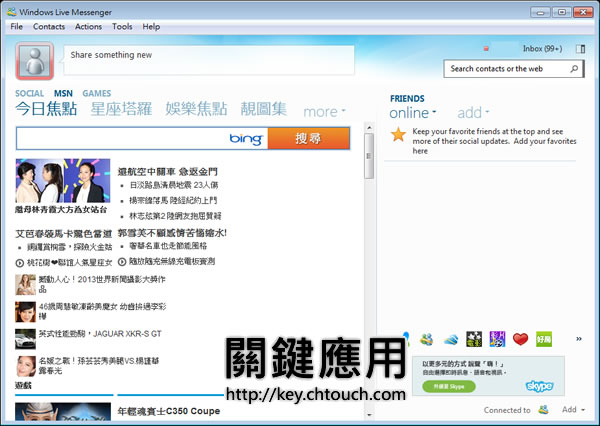
Task: Click the Messenger icon next to Connected to
Action: click(543, 410)
